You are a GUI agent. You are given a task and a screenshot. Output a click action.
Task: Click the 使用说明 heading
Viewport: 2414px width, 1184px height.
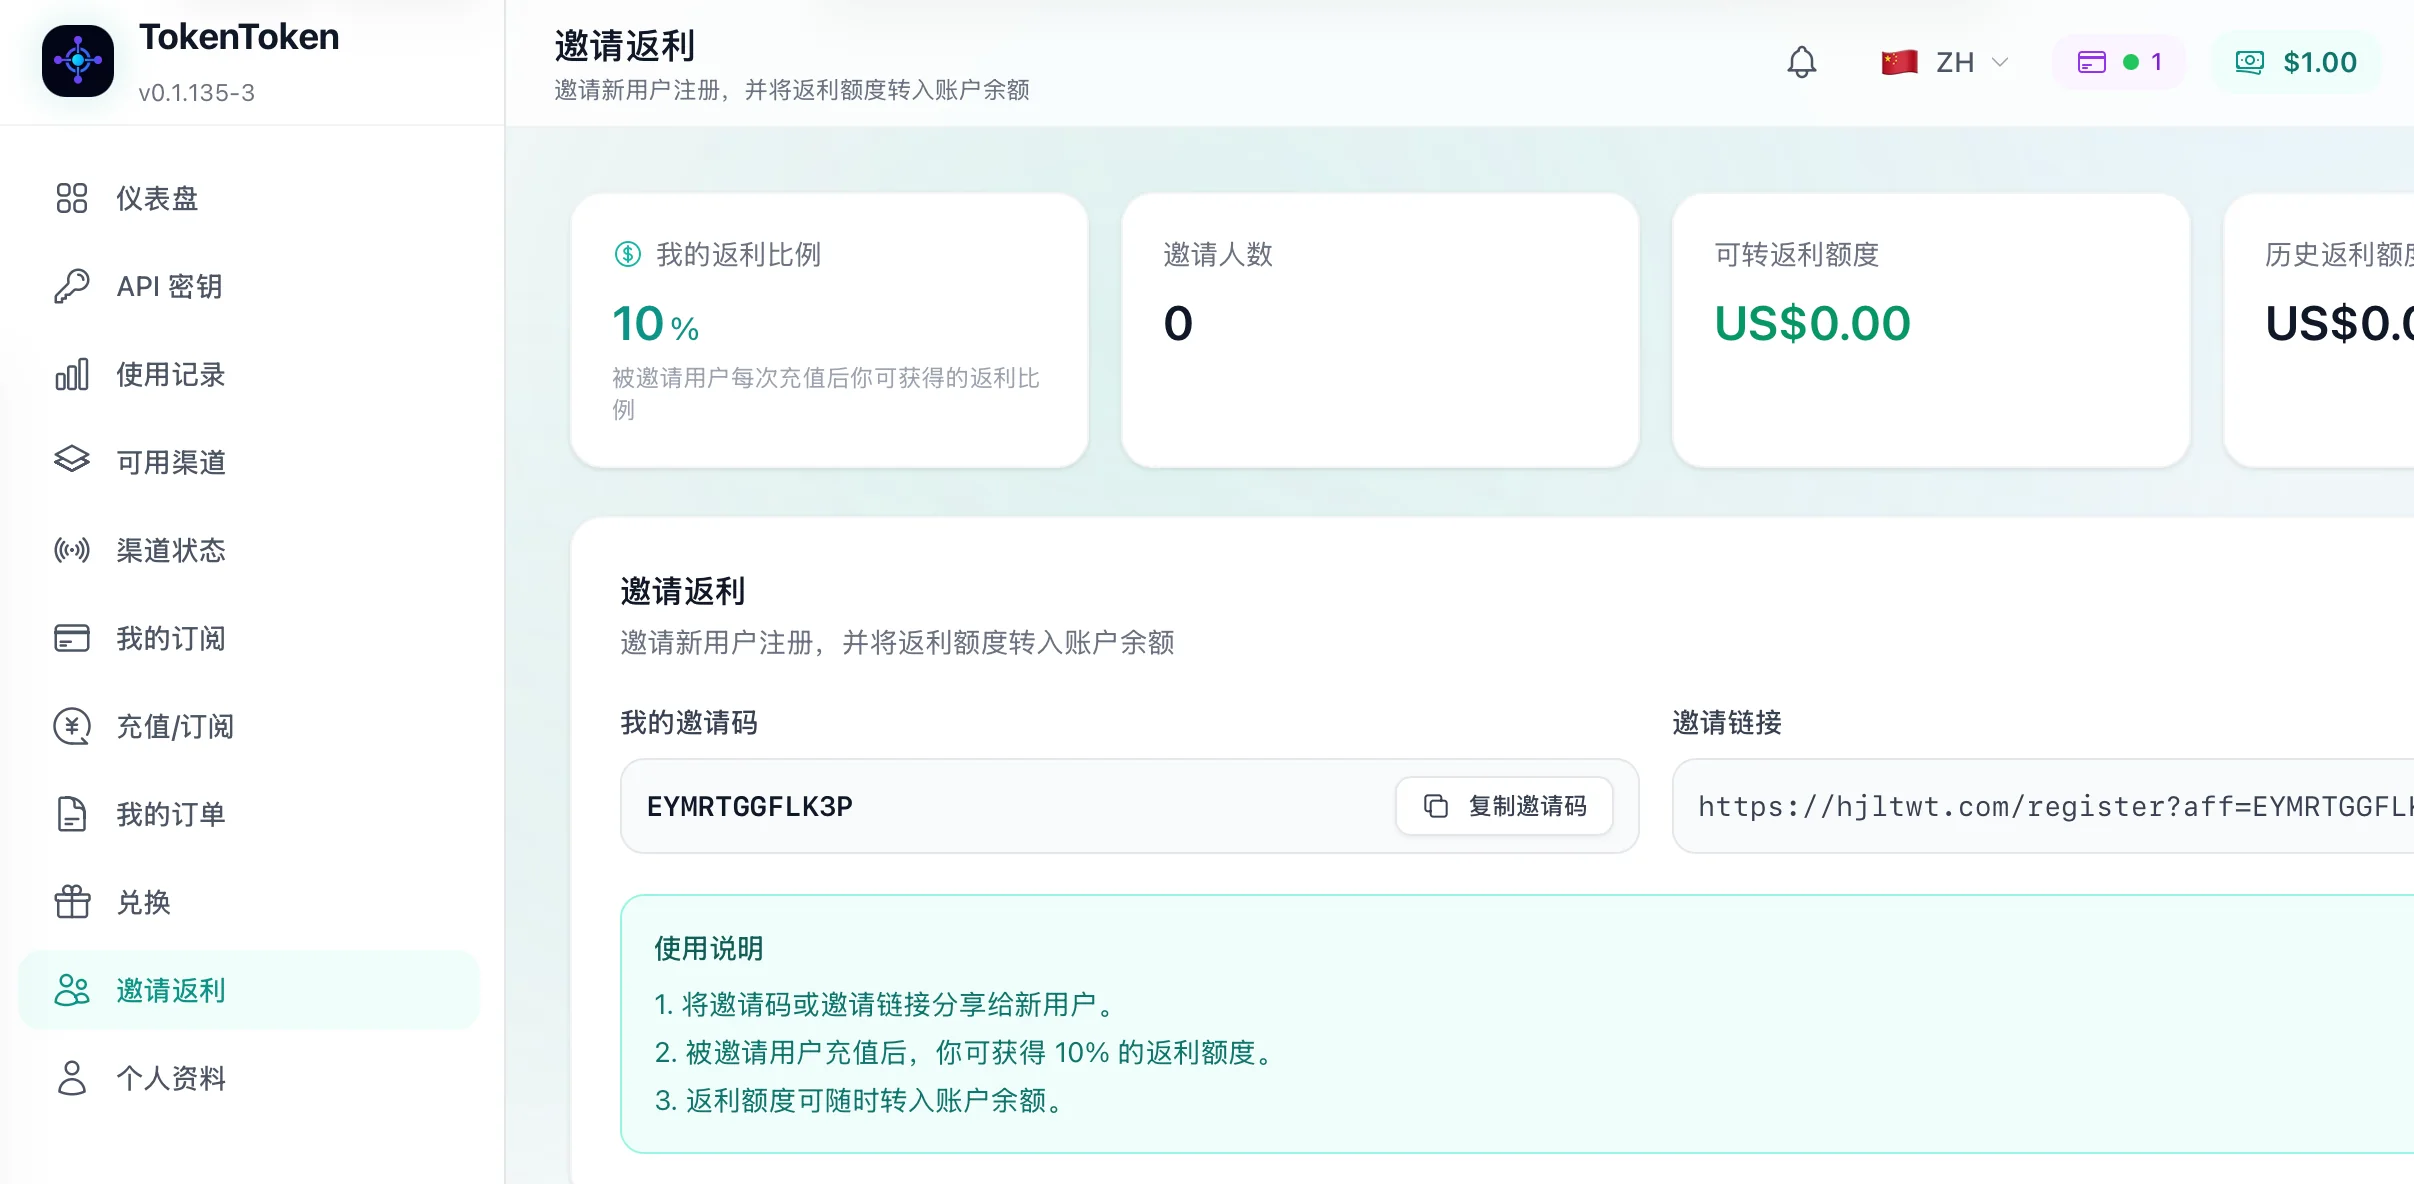pos(709,948)
